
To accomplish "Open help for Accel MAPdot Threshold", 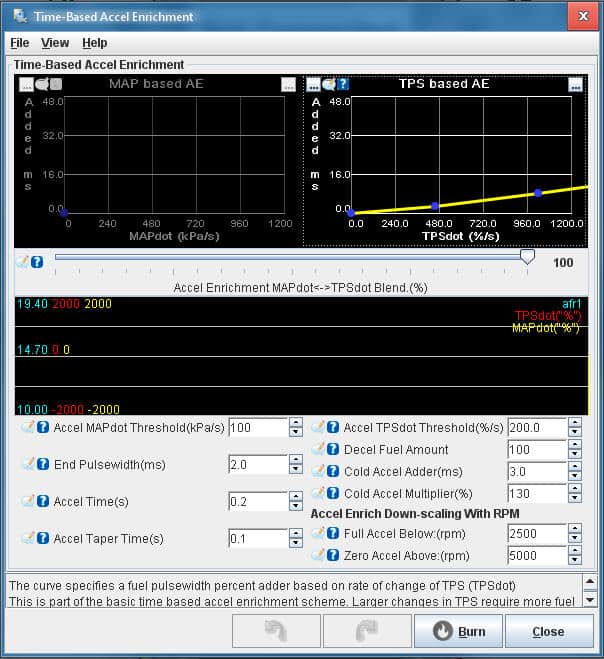I will (43, 427).
